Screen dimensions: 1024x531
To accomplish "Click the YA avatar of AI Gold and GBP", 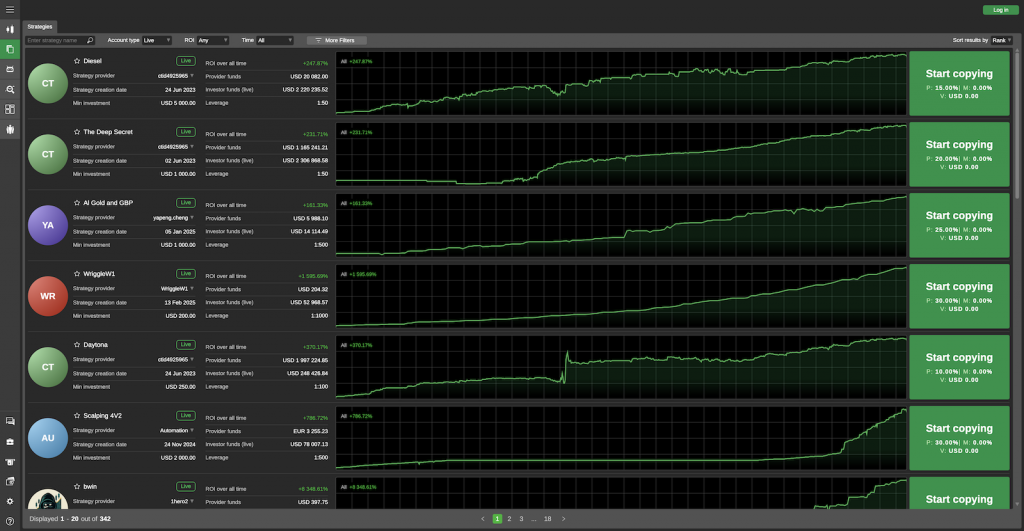I will (x=48, y=225).
